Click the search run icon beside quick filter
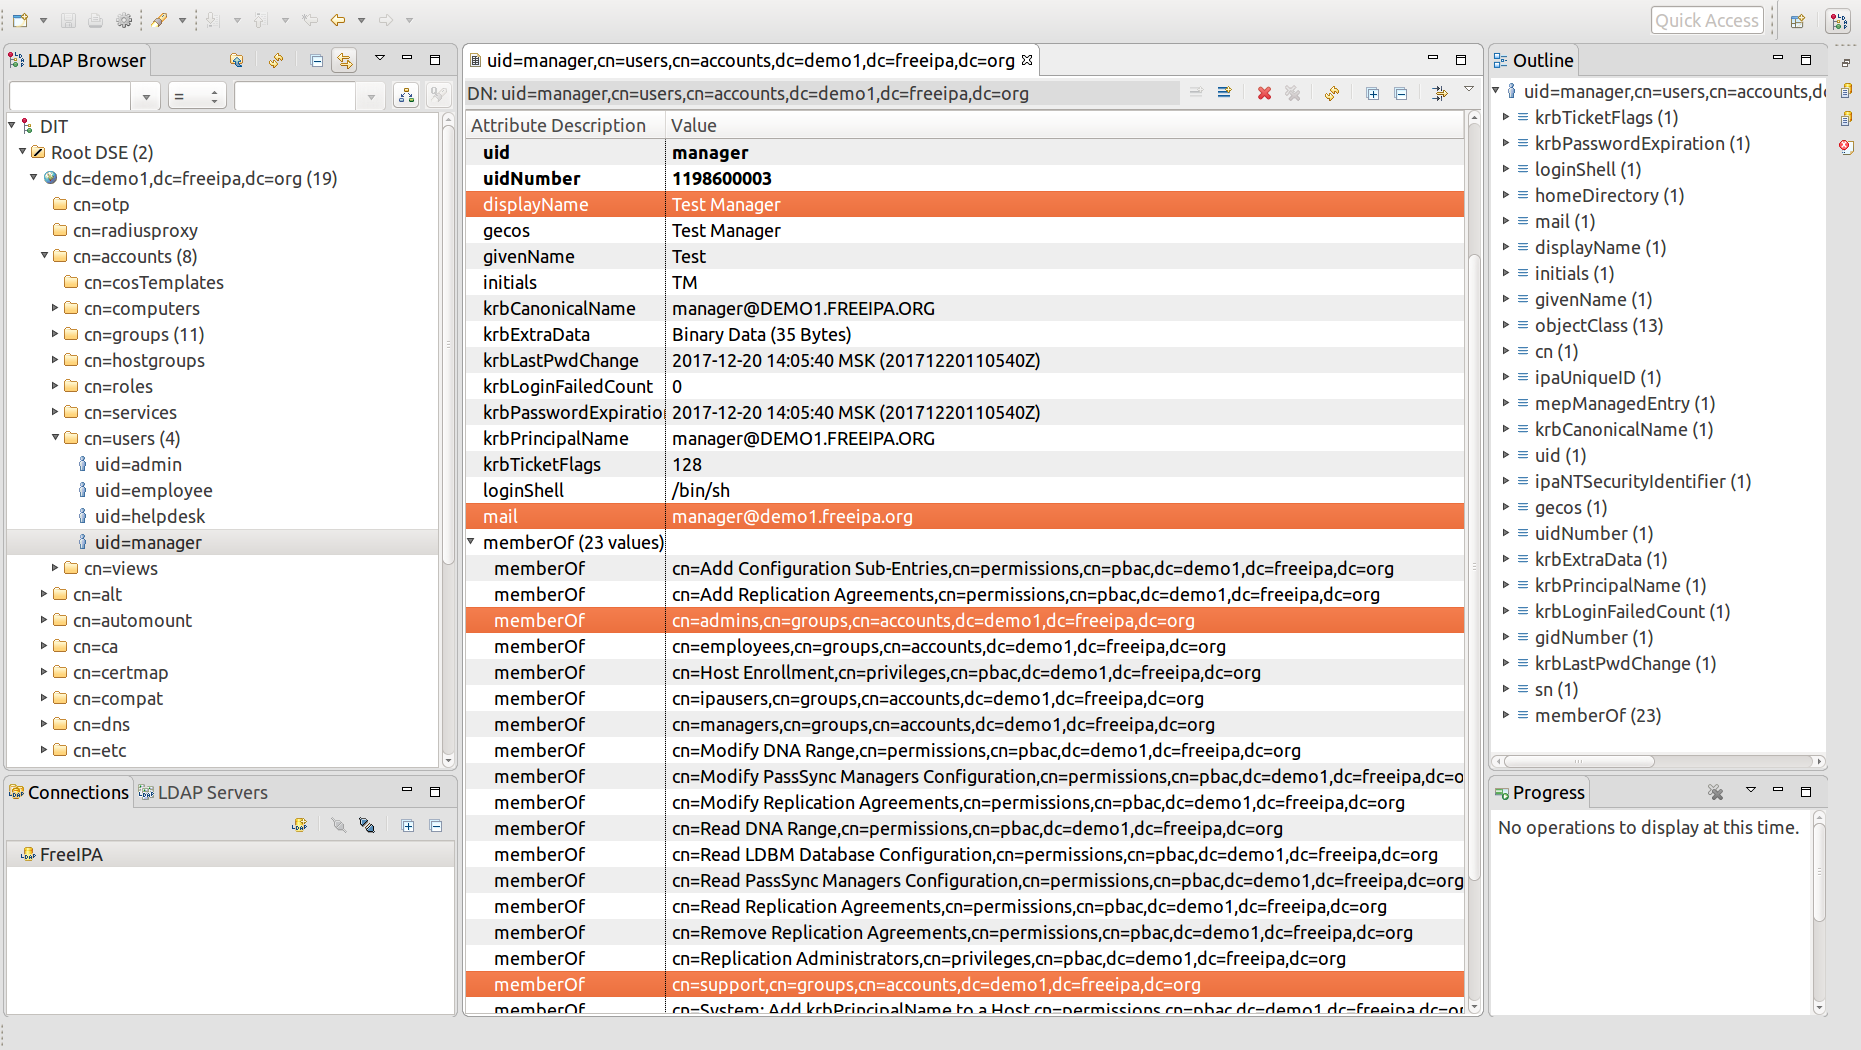 click(406, 95)
